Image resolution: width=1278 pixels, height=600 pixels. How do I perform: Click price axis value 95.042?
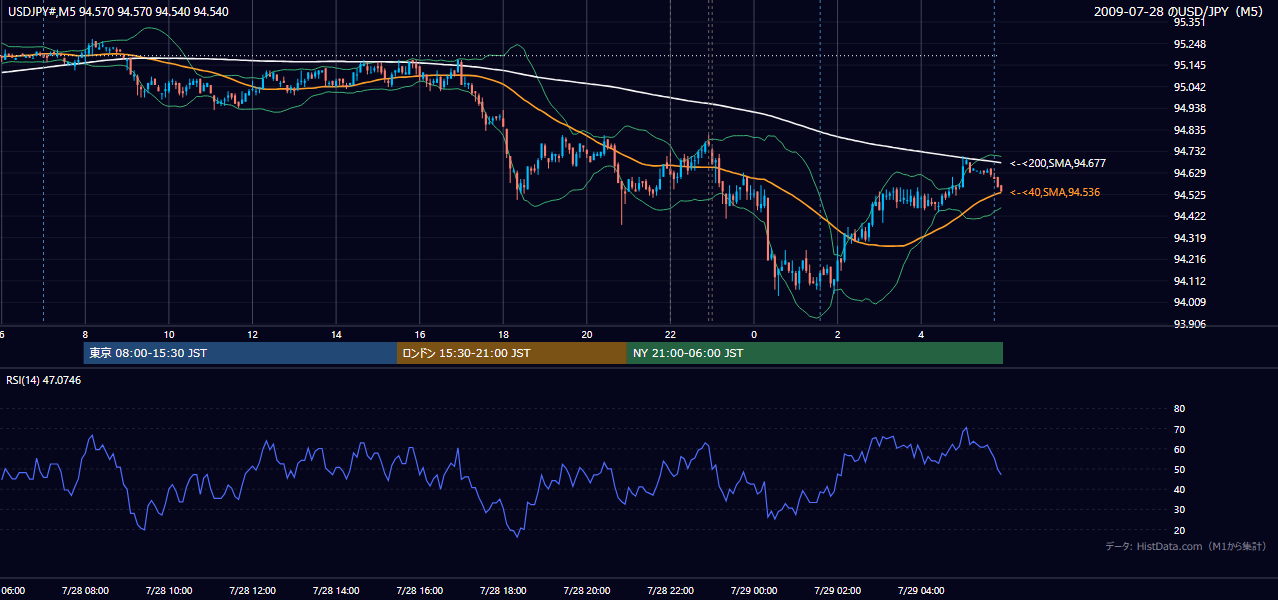pyautogui.click(x=1189, y=87)
